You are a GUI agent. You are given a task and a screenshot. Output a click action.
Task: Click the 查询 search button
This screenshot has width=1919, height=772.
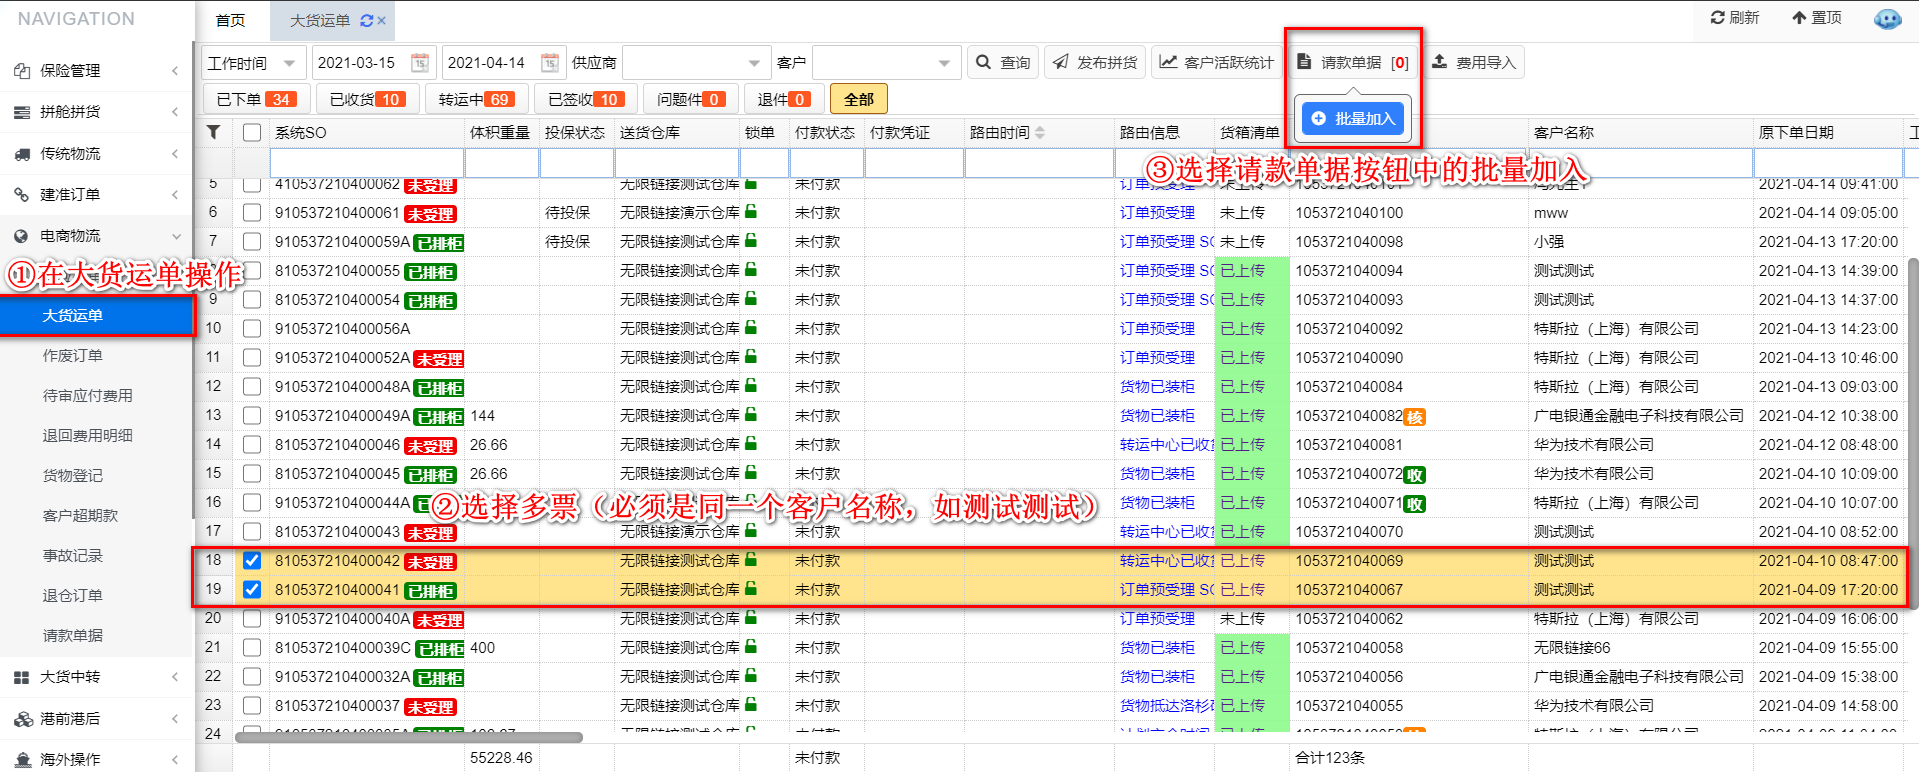pos(1003,63)
